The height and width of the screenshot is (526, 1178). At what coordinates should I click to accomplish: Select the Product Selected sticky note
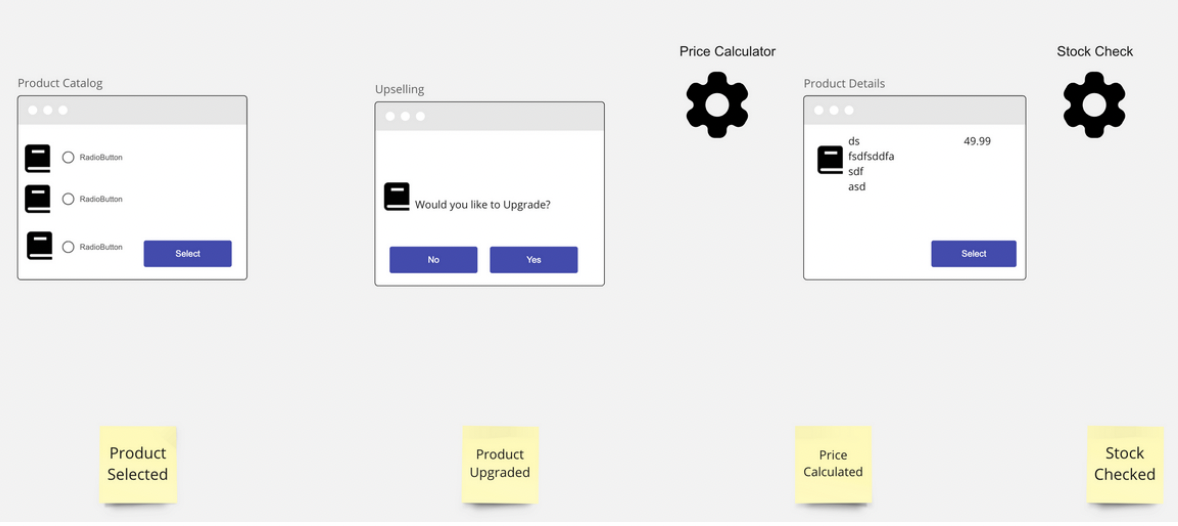tap(138, 464)
